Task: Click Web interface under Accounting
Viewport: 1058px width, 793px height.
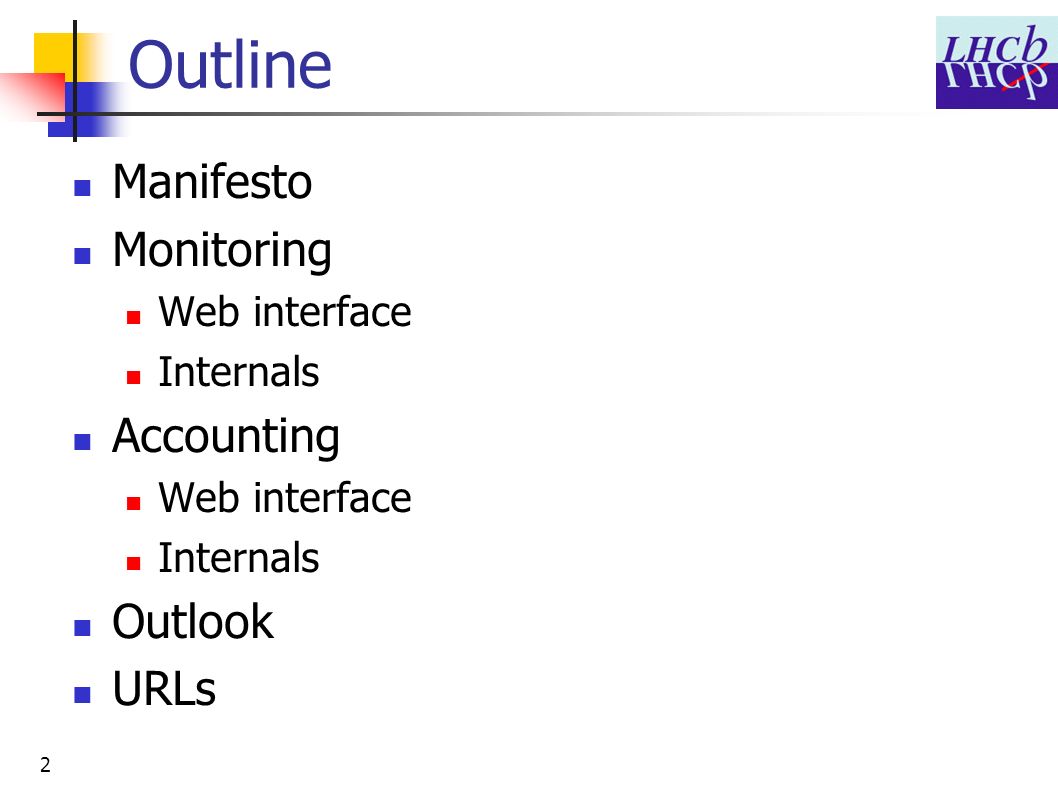Action: coord(285,498)
